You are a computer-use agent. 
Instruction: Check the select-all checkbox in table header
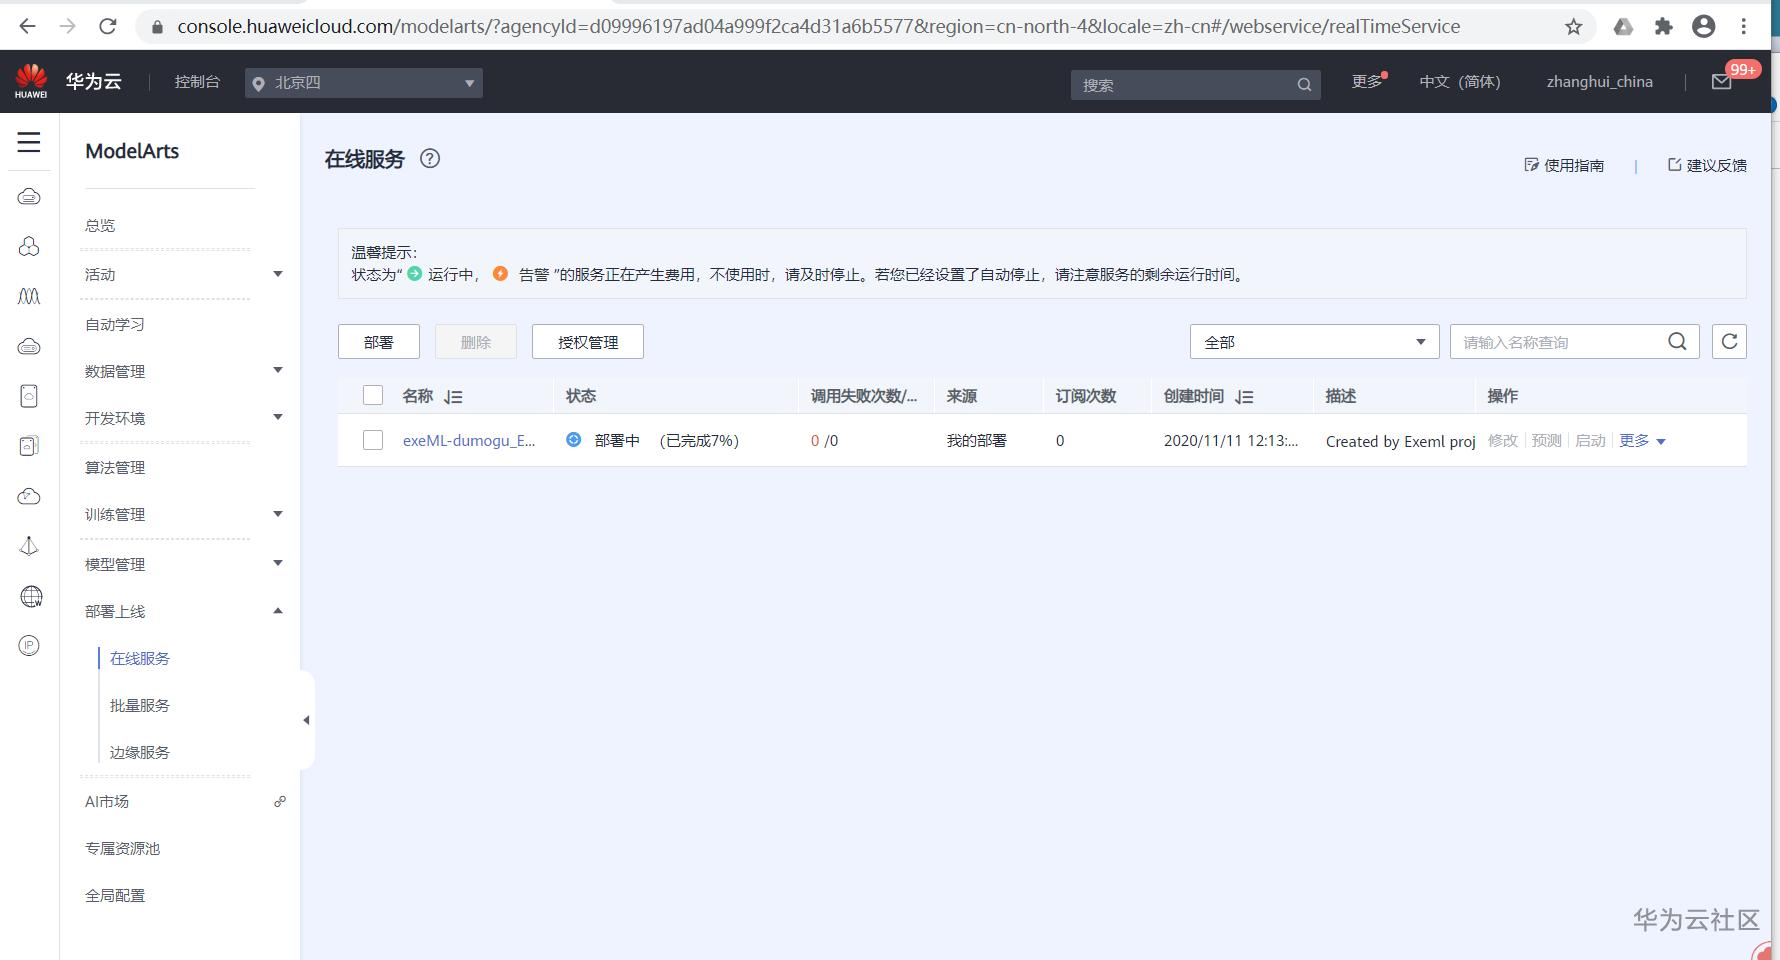click(x=373, y=395)
